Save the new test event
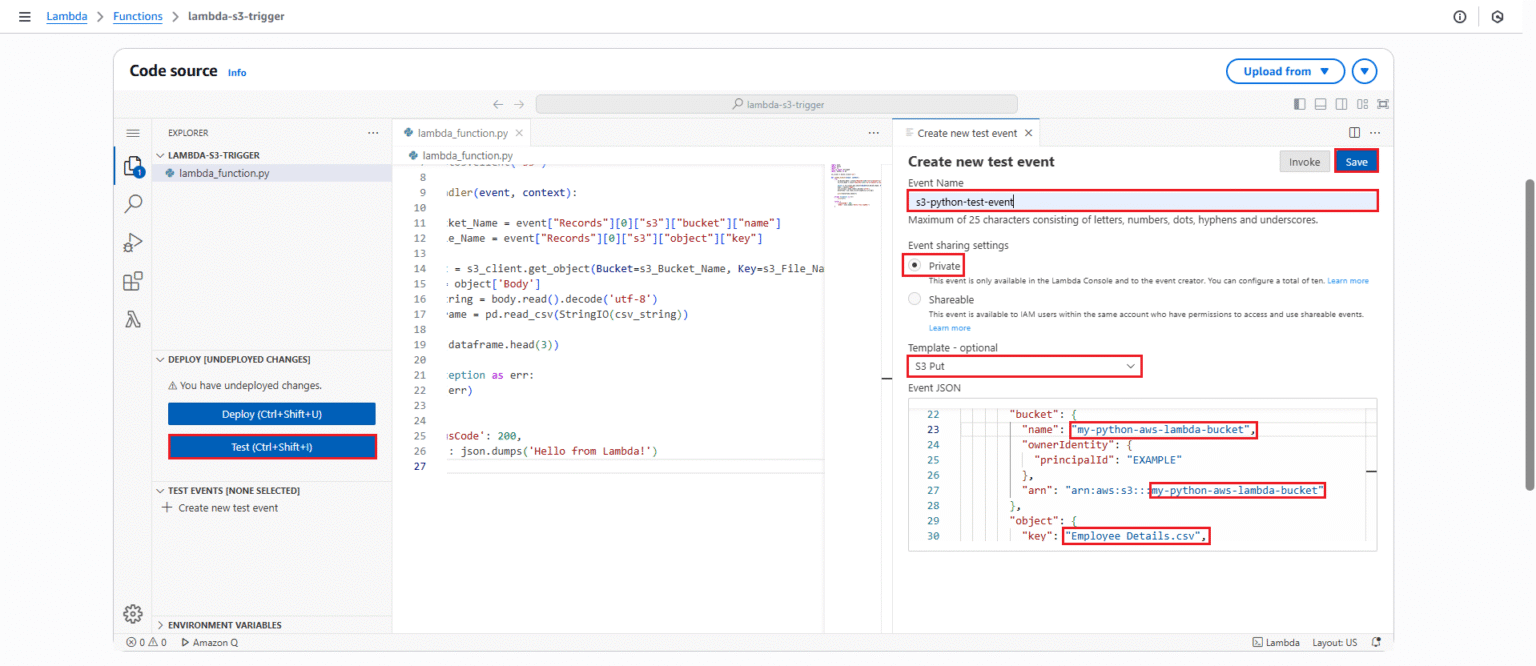Viewport: 1536px width, 666px height. point(1356,160)
